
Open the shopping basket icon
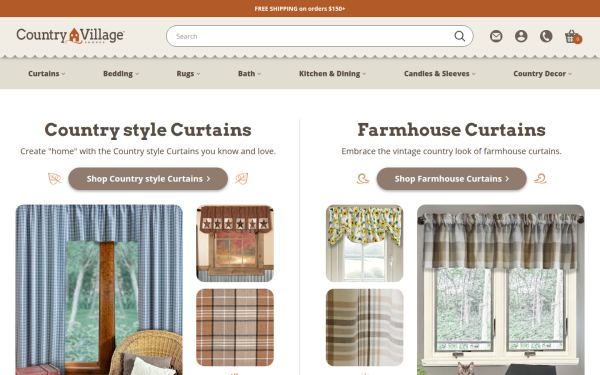(x=573, y=36)
